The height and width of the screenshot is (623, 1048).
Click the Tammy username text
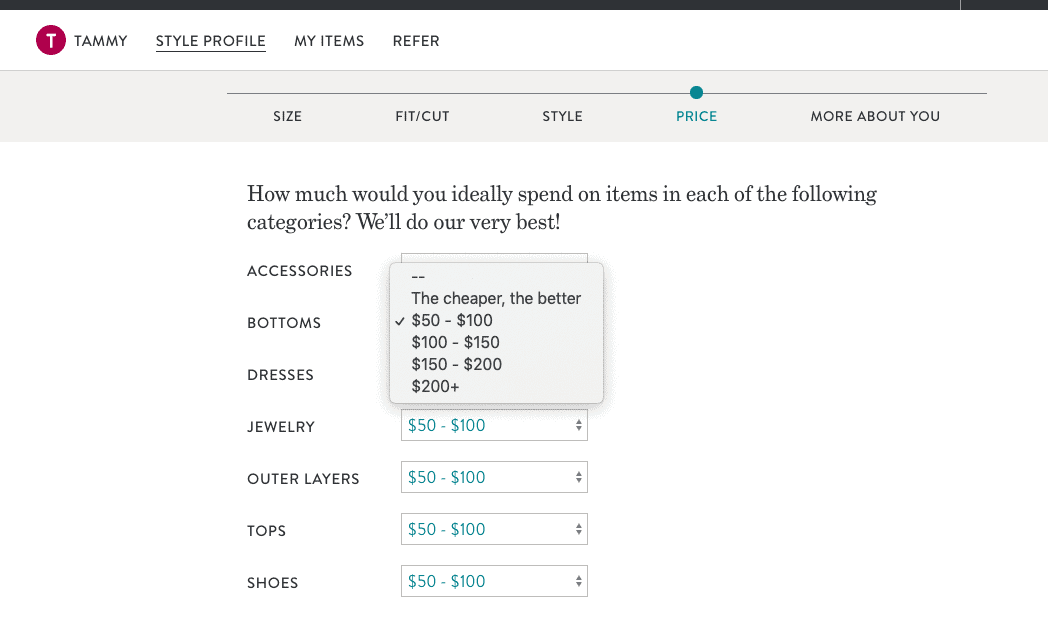tap(101, 41)
